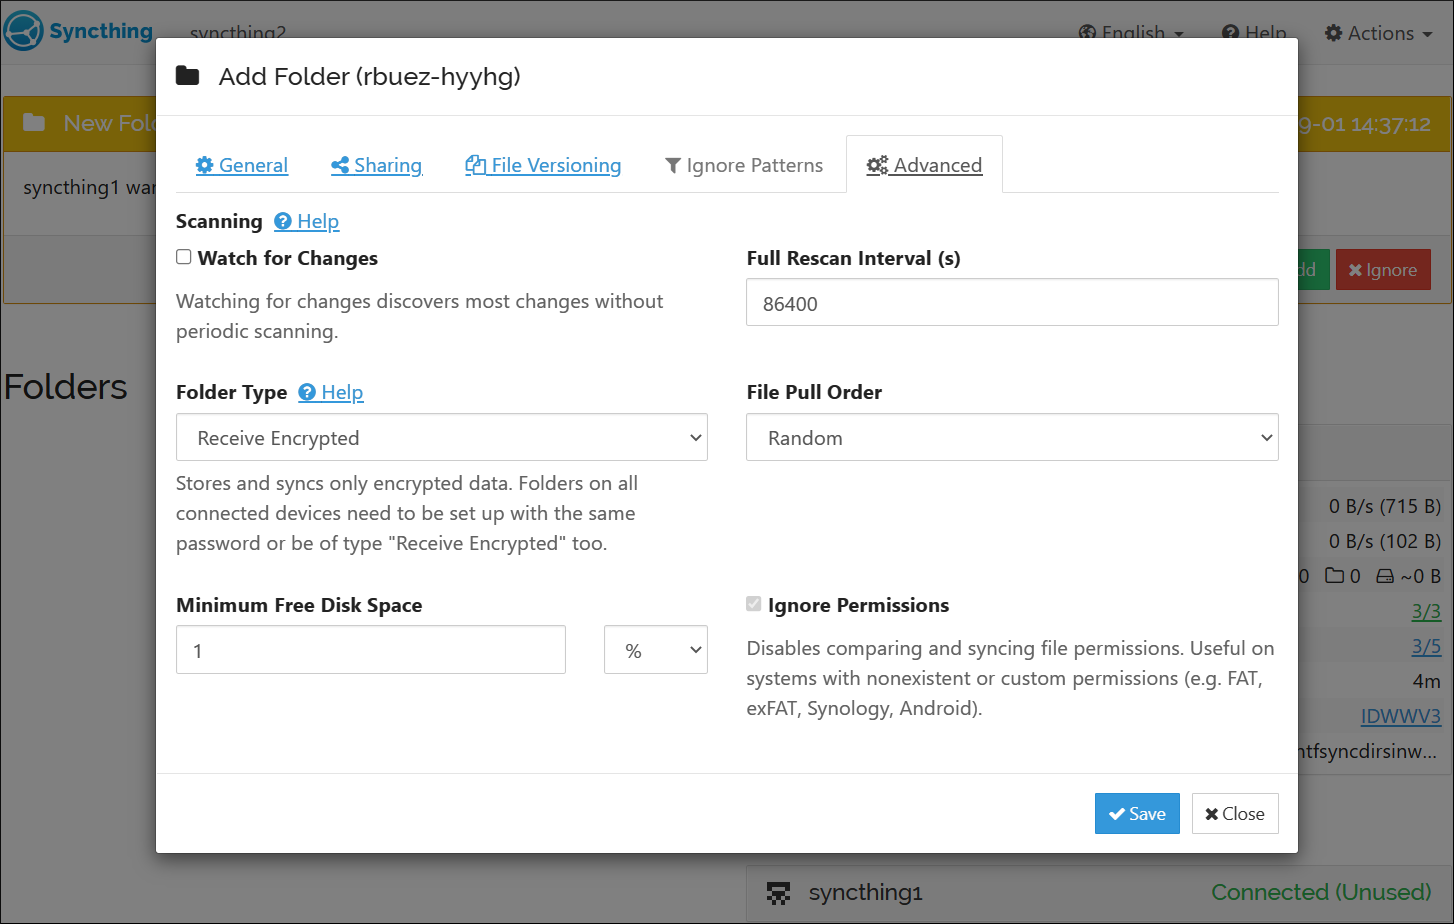Close the Add Folder dialog
The image size is (1454, 924).
tap(1235, 813)
